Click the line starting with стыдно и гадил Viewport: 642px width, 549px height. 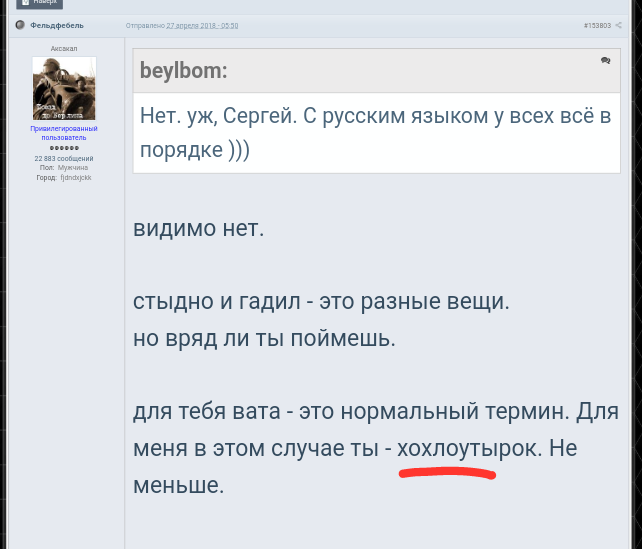click(321, 300)
